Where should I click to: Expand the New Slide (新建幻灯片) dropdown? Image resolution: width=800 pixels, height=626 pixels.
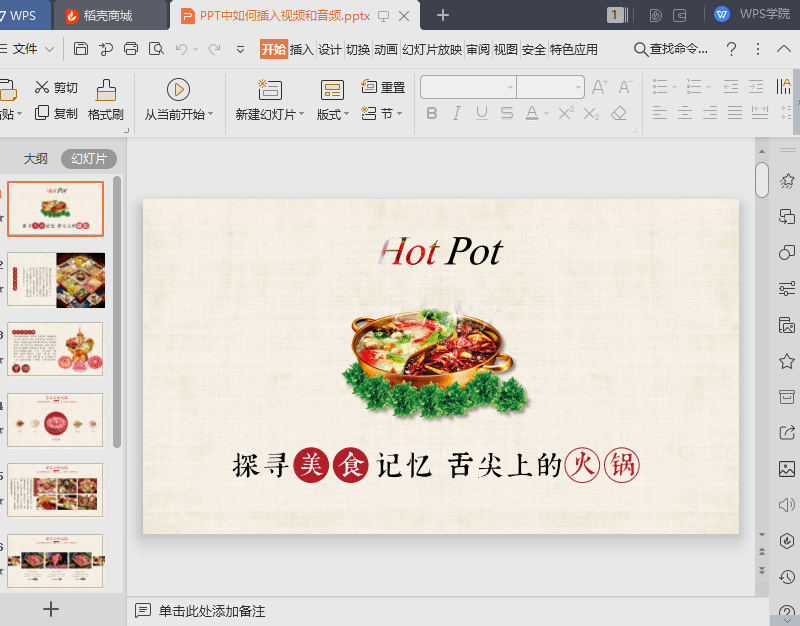[302, 114]
